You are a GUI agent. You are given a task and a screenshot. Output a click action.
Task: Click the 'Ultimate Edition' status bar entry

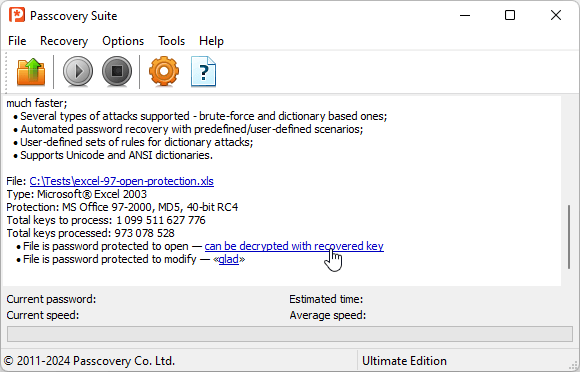[404, 361]
